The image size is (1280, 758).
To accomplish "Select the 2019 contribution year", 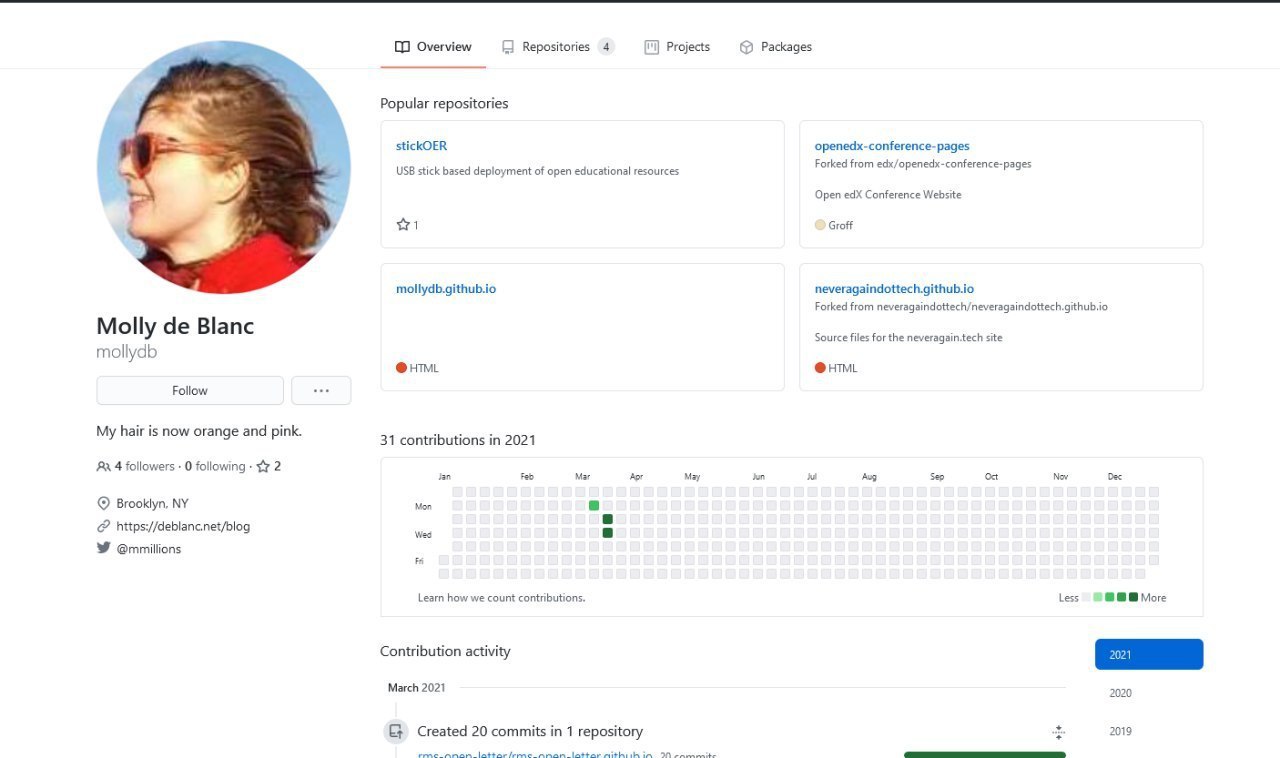I will 1149,731.
